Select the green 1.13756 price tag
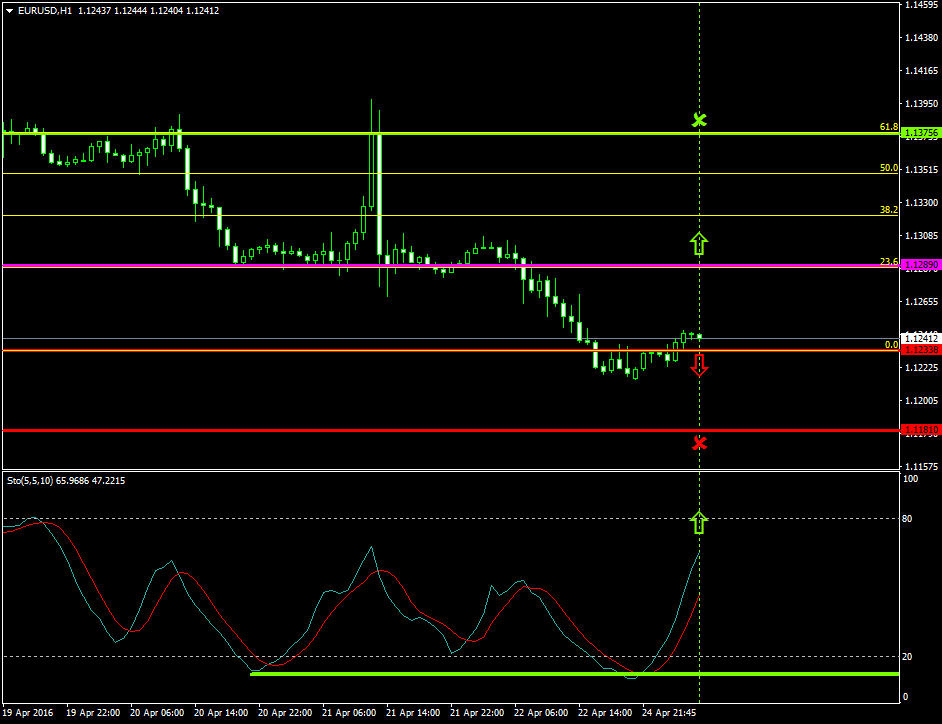This screenshot has height=724, width=942. [x=921, y=131]
